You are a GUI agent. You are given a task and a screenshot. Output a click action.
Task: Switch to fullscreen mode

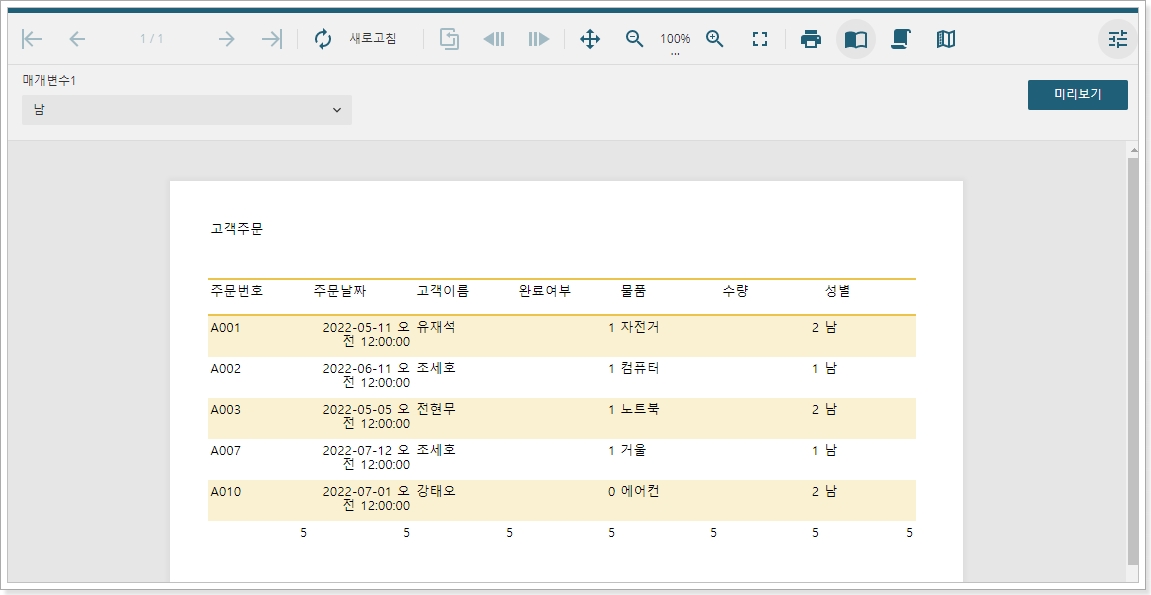(x=760, y=39)
